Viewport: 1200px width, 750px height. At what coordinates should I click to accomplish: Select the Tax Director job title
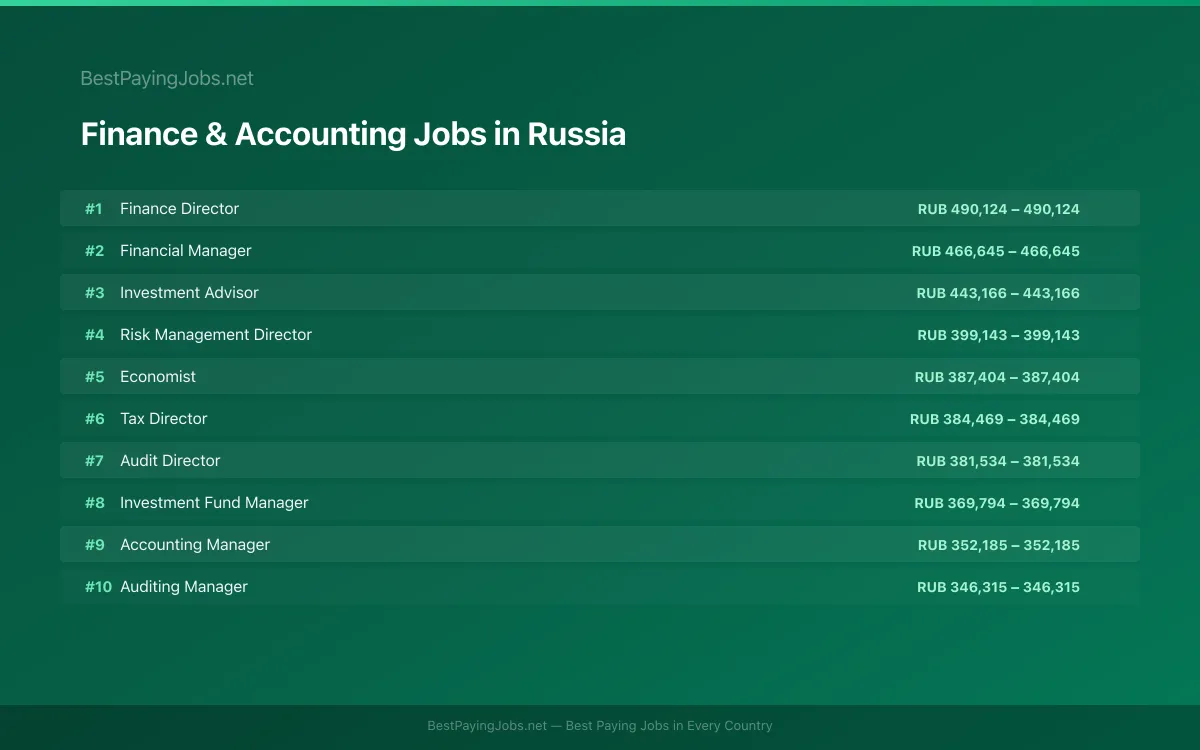(x=164, y=419)
